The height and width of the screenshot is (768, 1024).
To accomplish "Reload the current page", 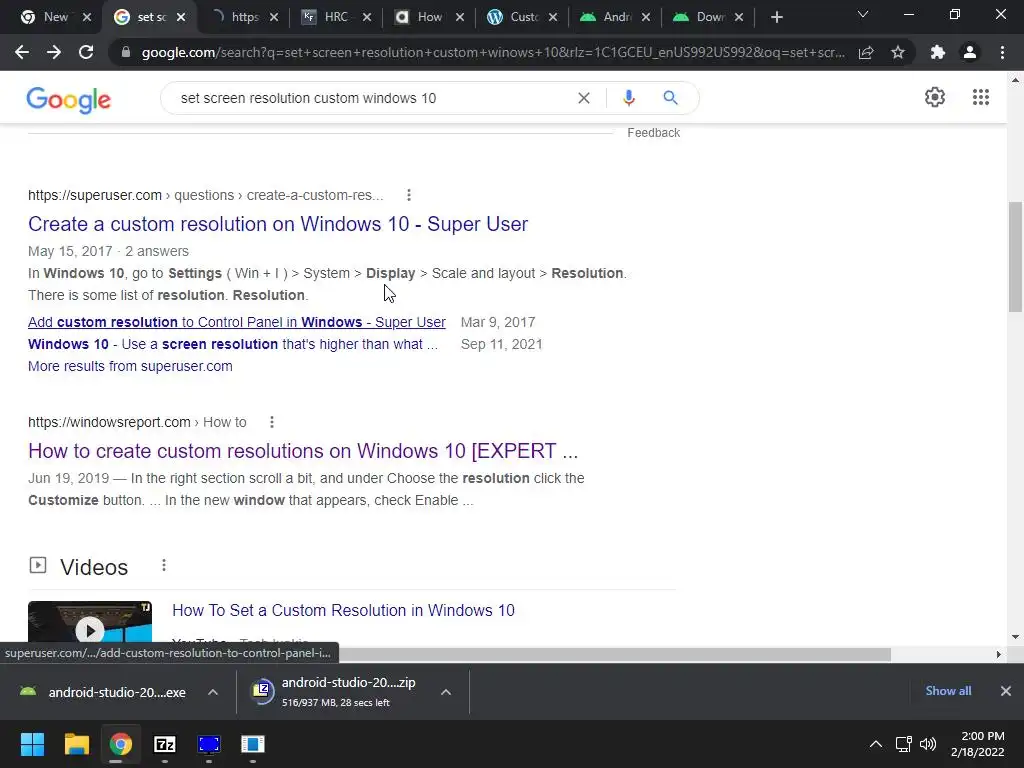I will (86, 52).
